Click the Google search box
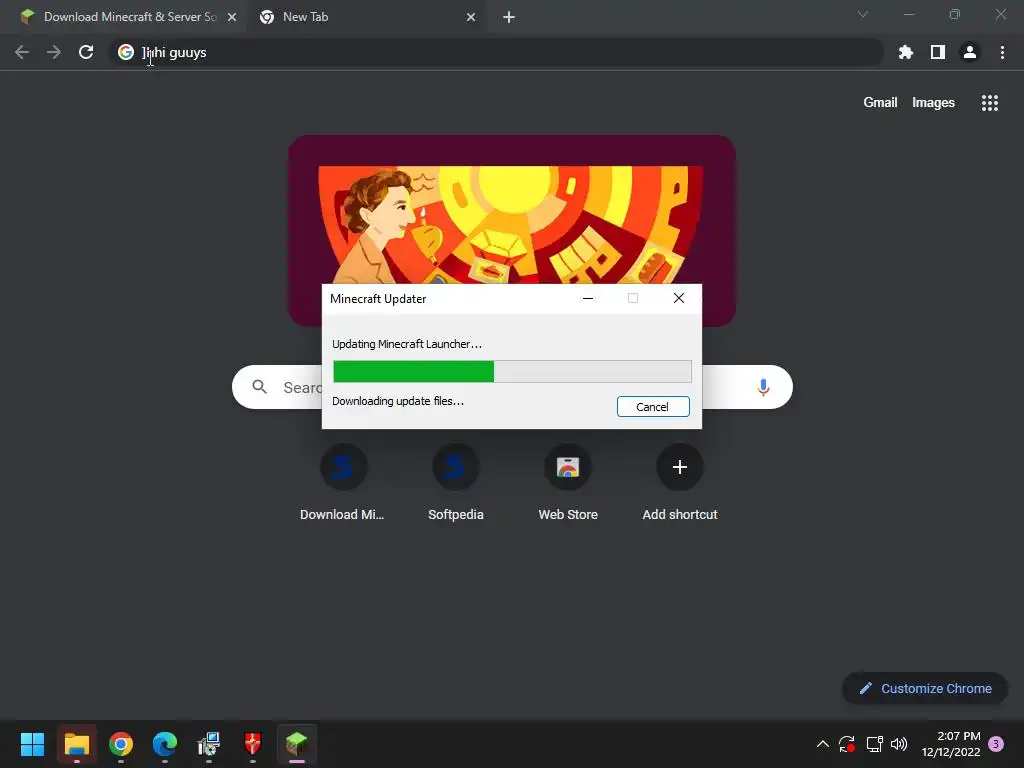1024x768 pixels. click(512, 387)
